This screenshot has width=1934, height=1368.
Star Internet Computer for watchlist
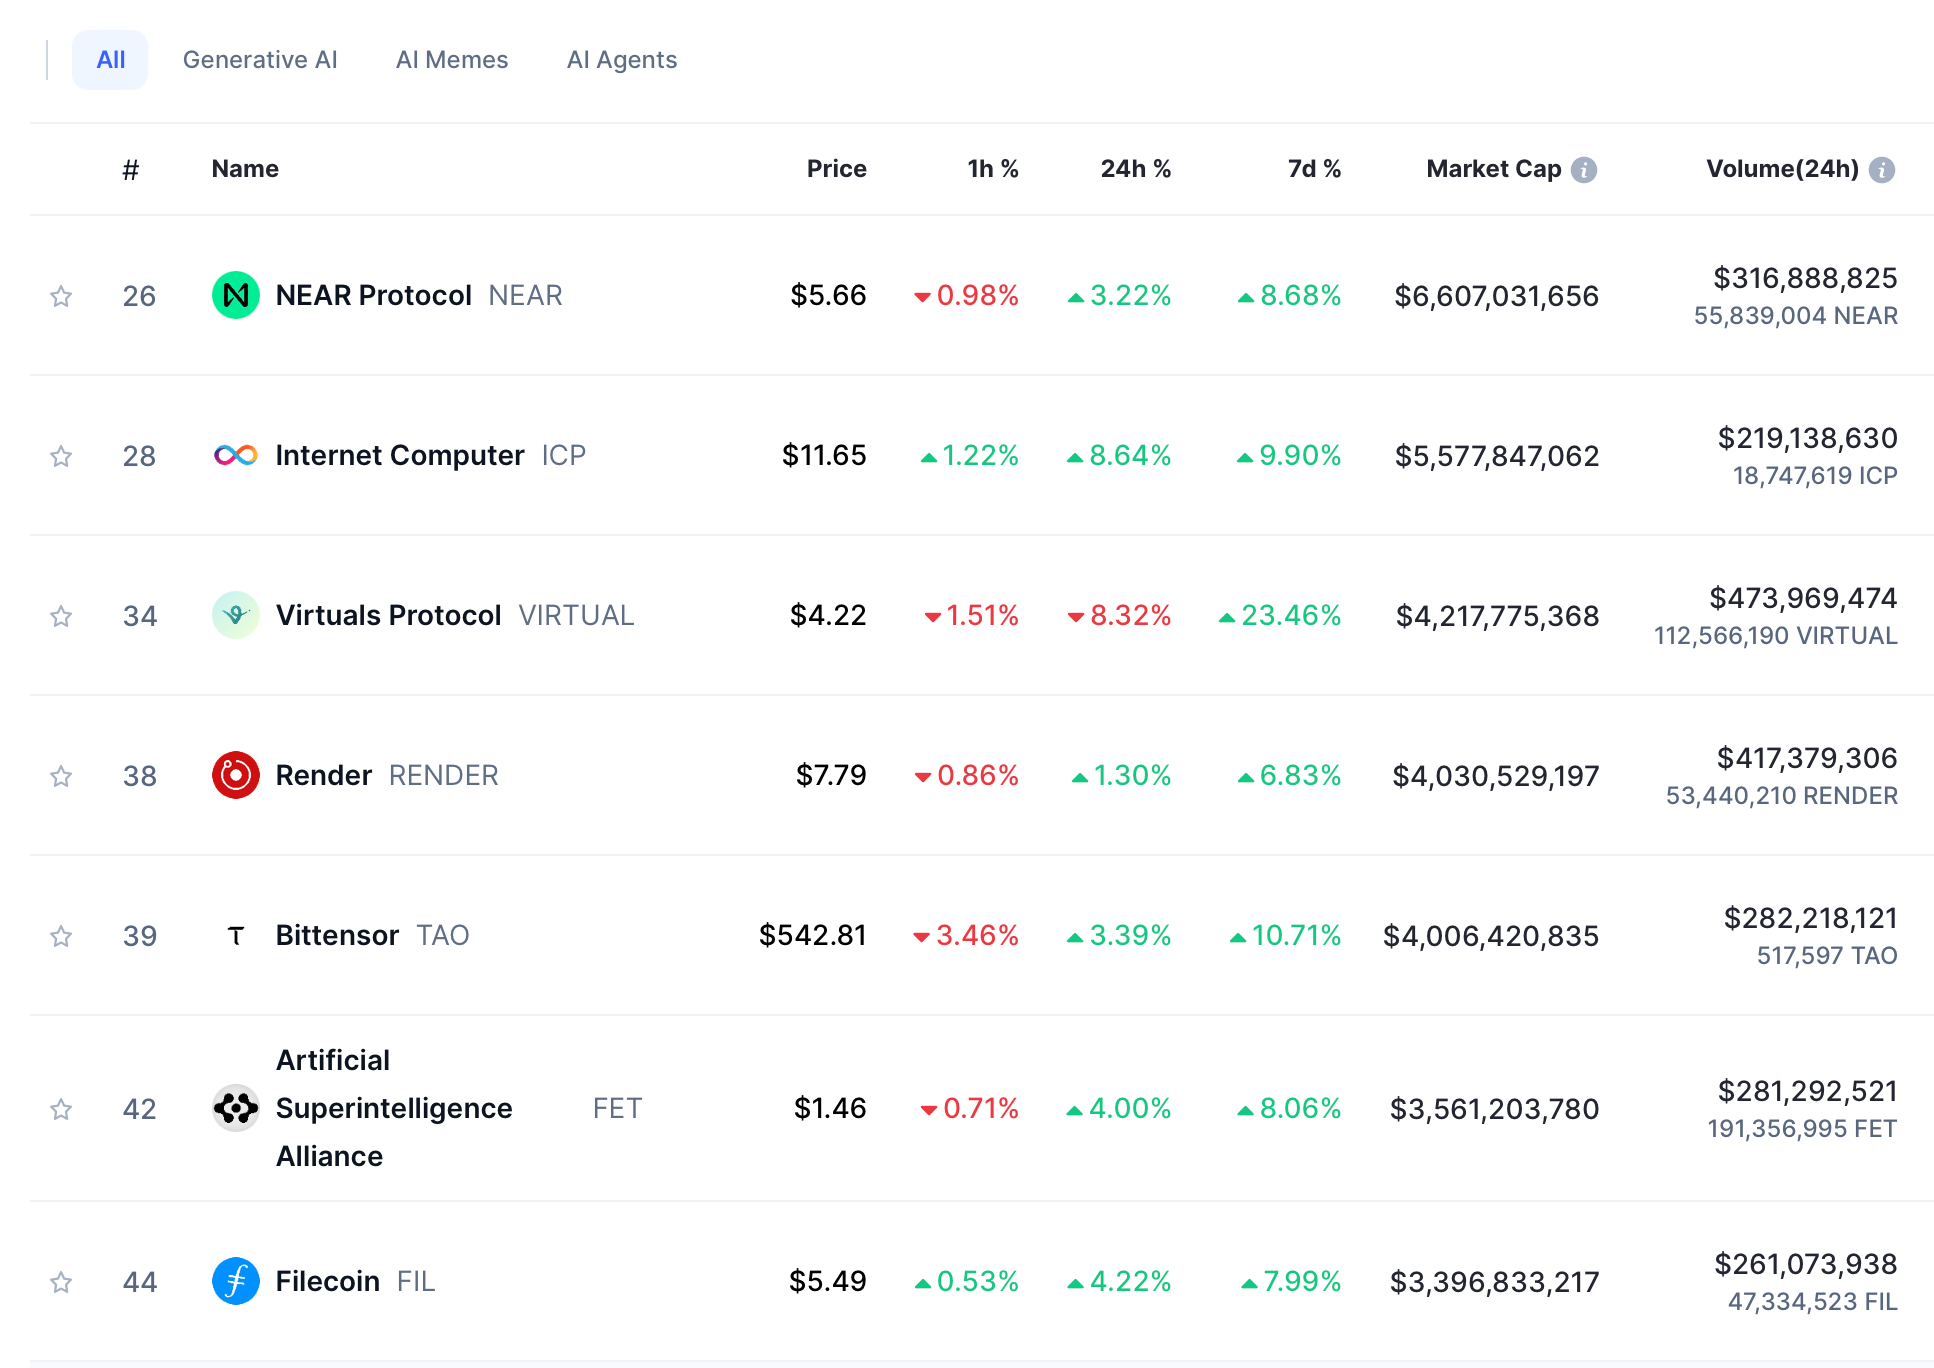pos(61,455)
